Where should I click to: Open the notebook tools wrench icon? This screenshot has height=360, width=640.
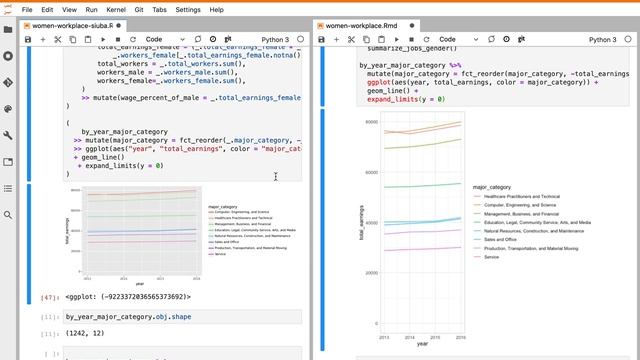click(x=8, y=136)
